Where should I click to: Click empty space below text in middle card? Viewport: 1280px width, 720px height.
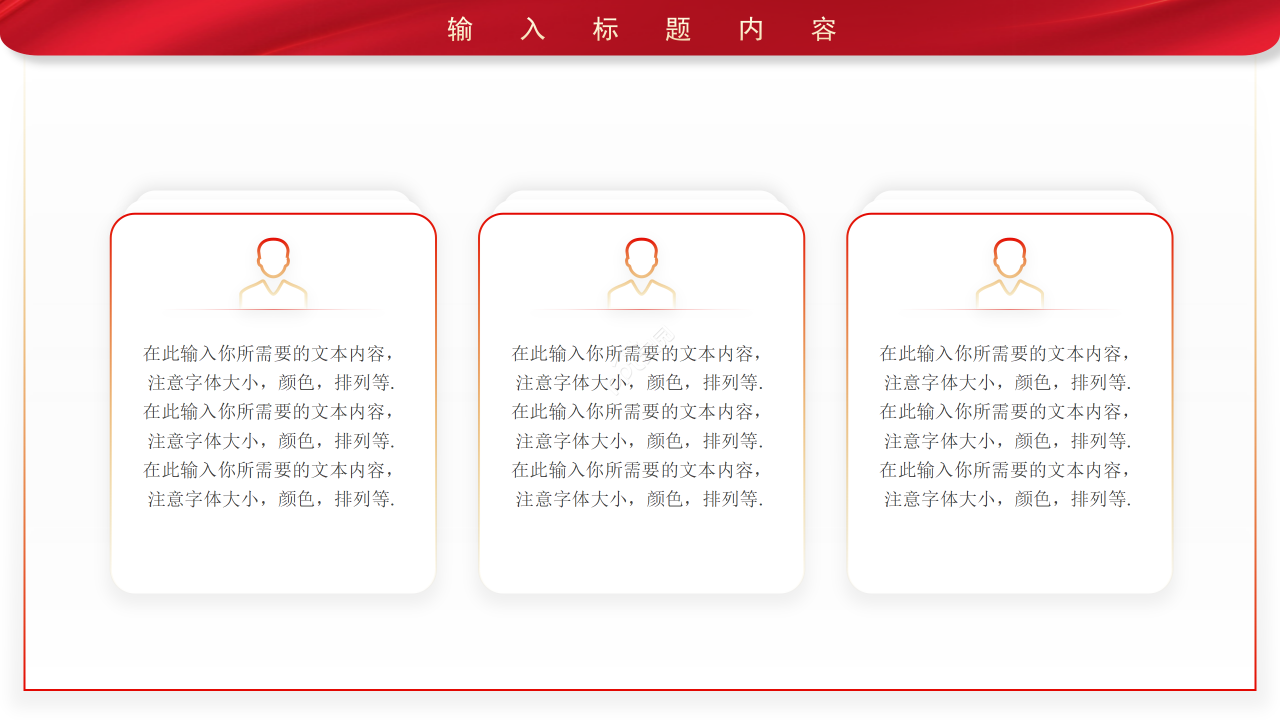pyautogui.click(x=641, y=550)
